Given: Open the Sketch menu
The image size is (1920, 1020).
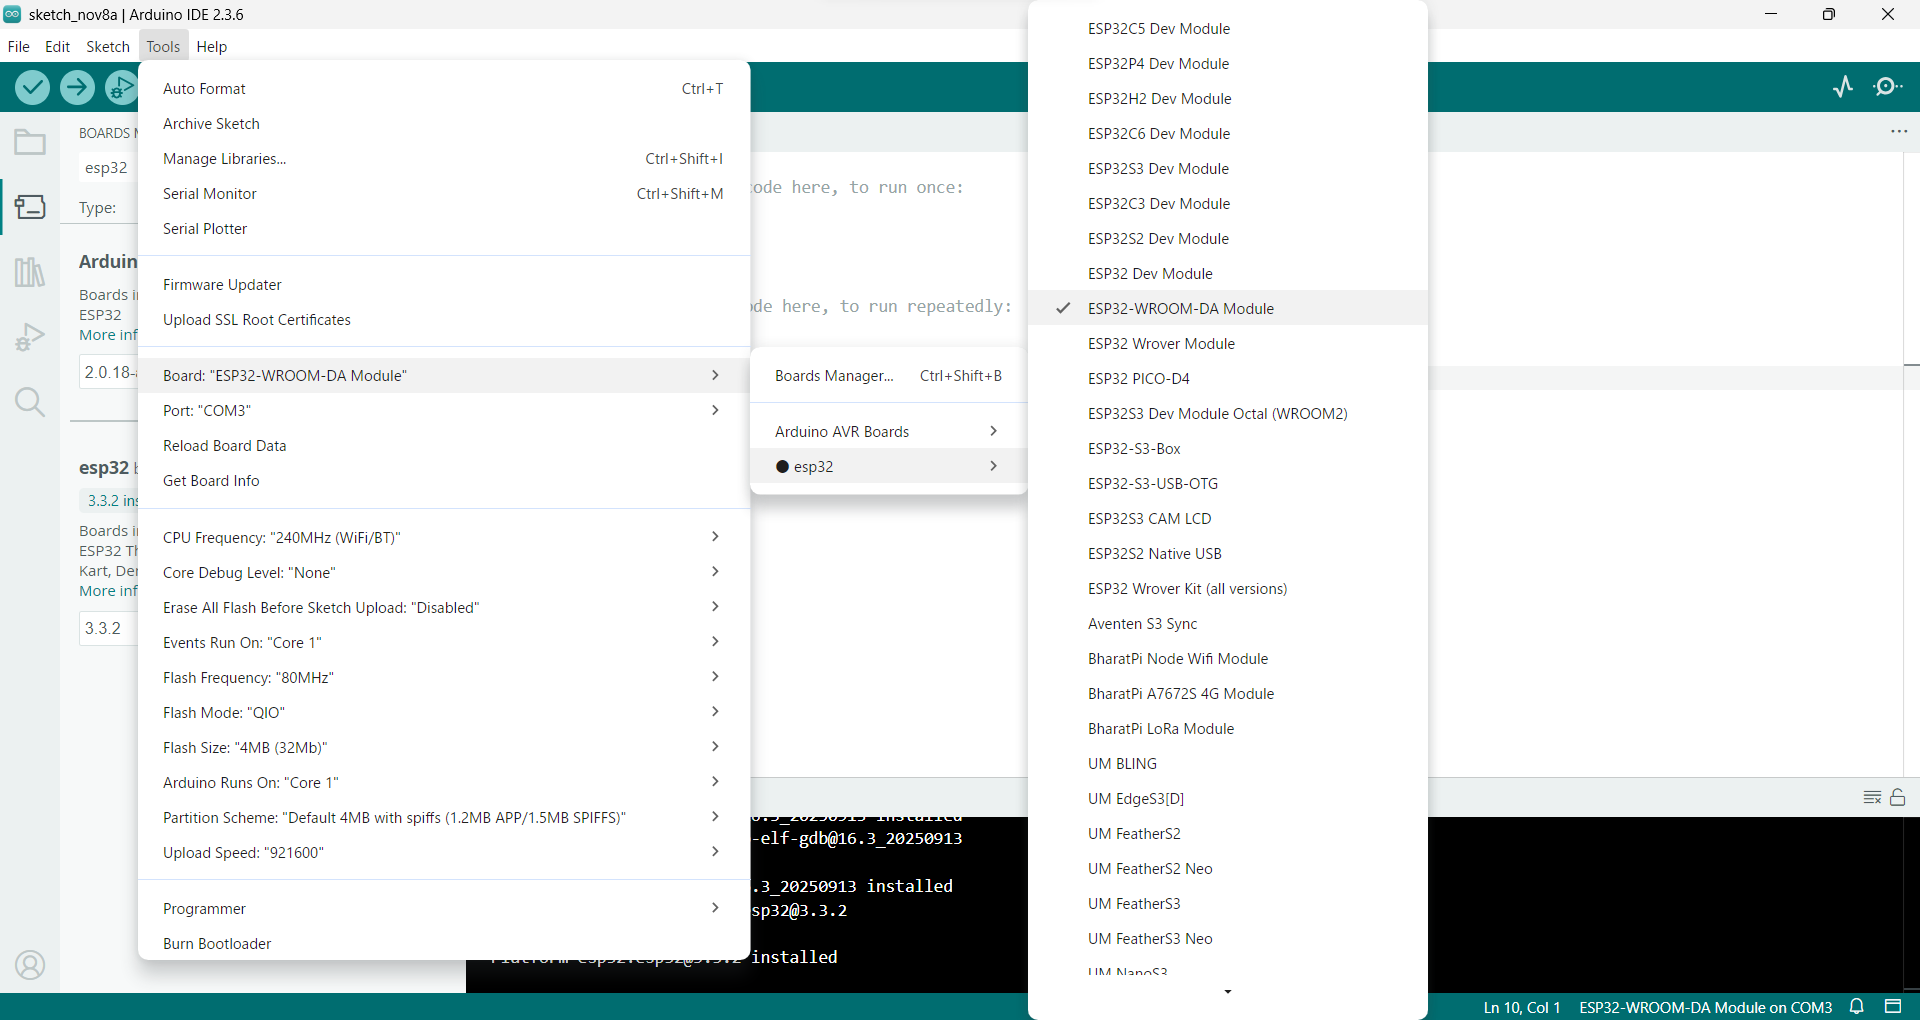Looking at the screenshot, I should coord(108,46).
